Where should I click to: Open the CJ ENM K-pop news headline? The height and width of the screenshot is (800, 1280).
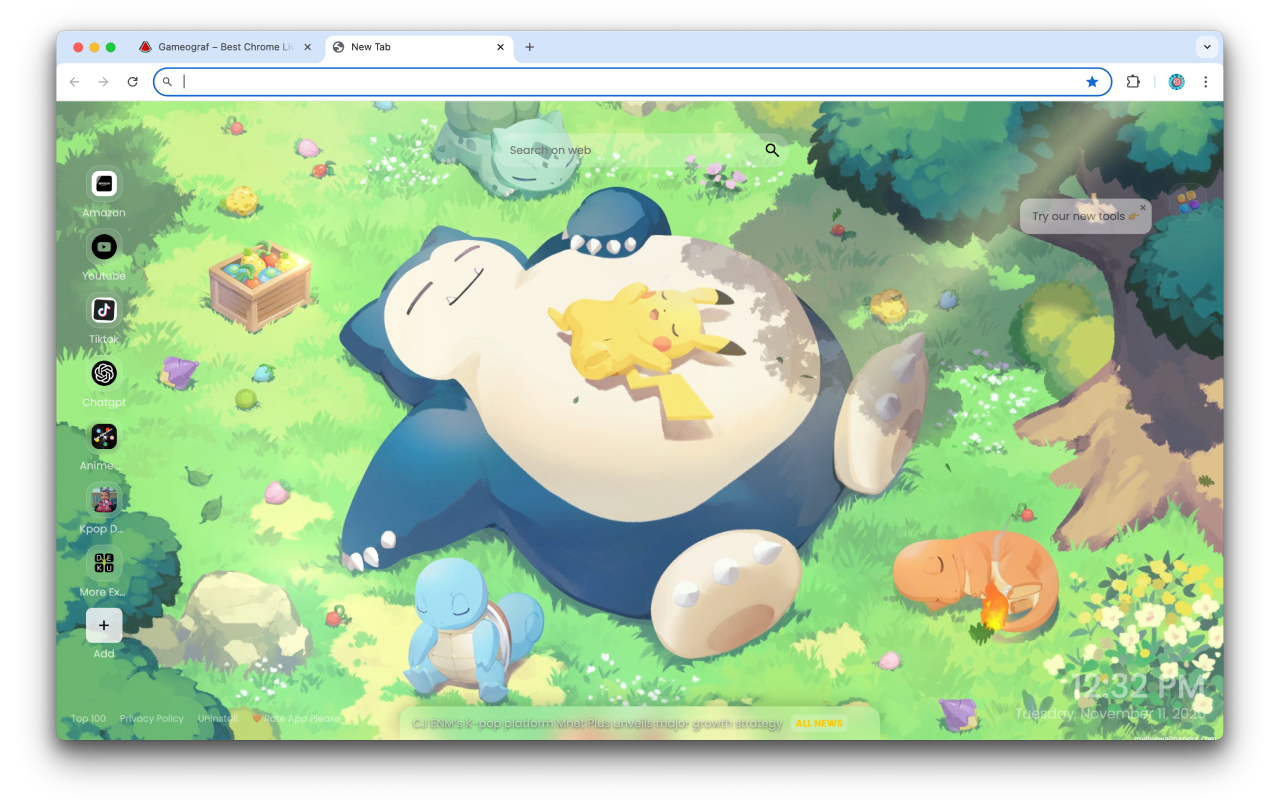(x=597, y=723)
